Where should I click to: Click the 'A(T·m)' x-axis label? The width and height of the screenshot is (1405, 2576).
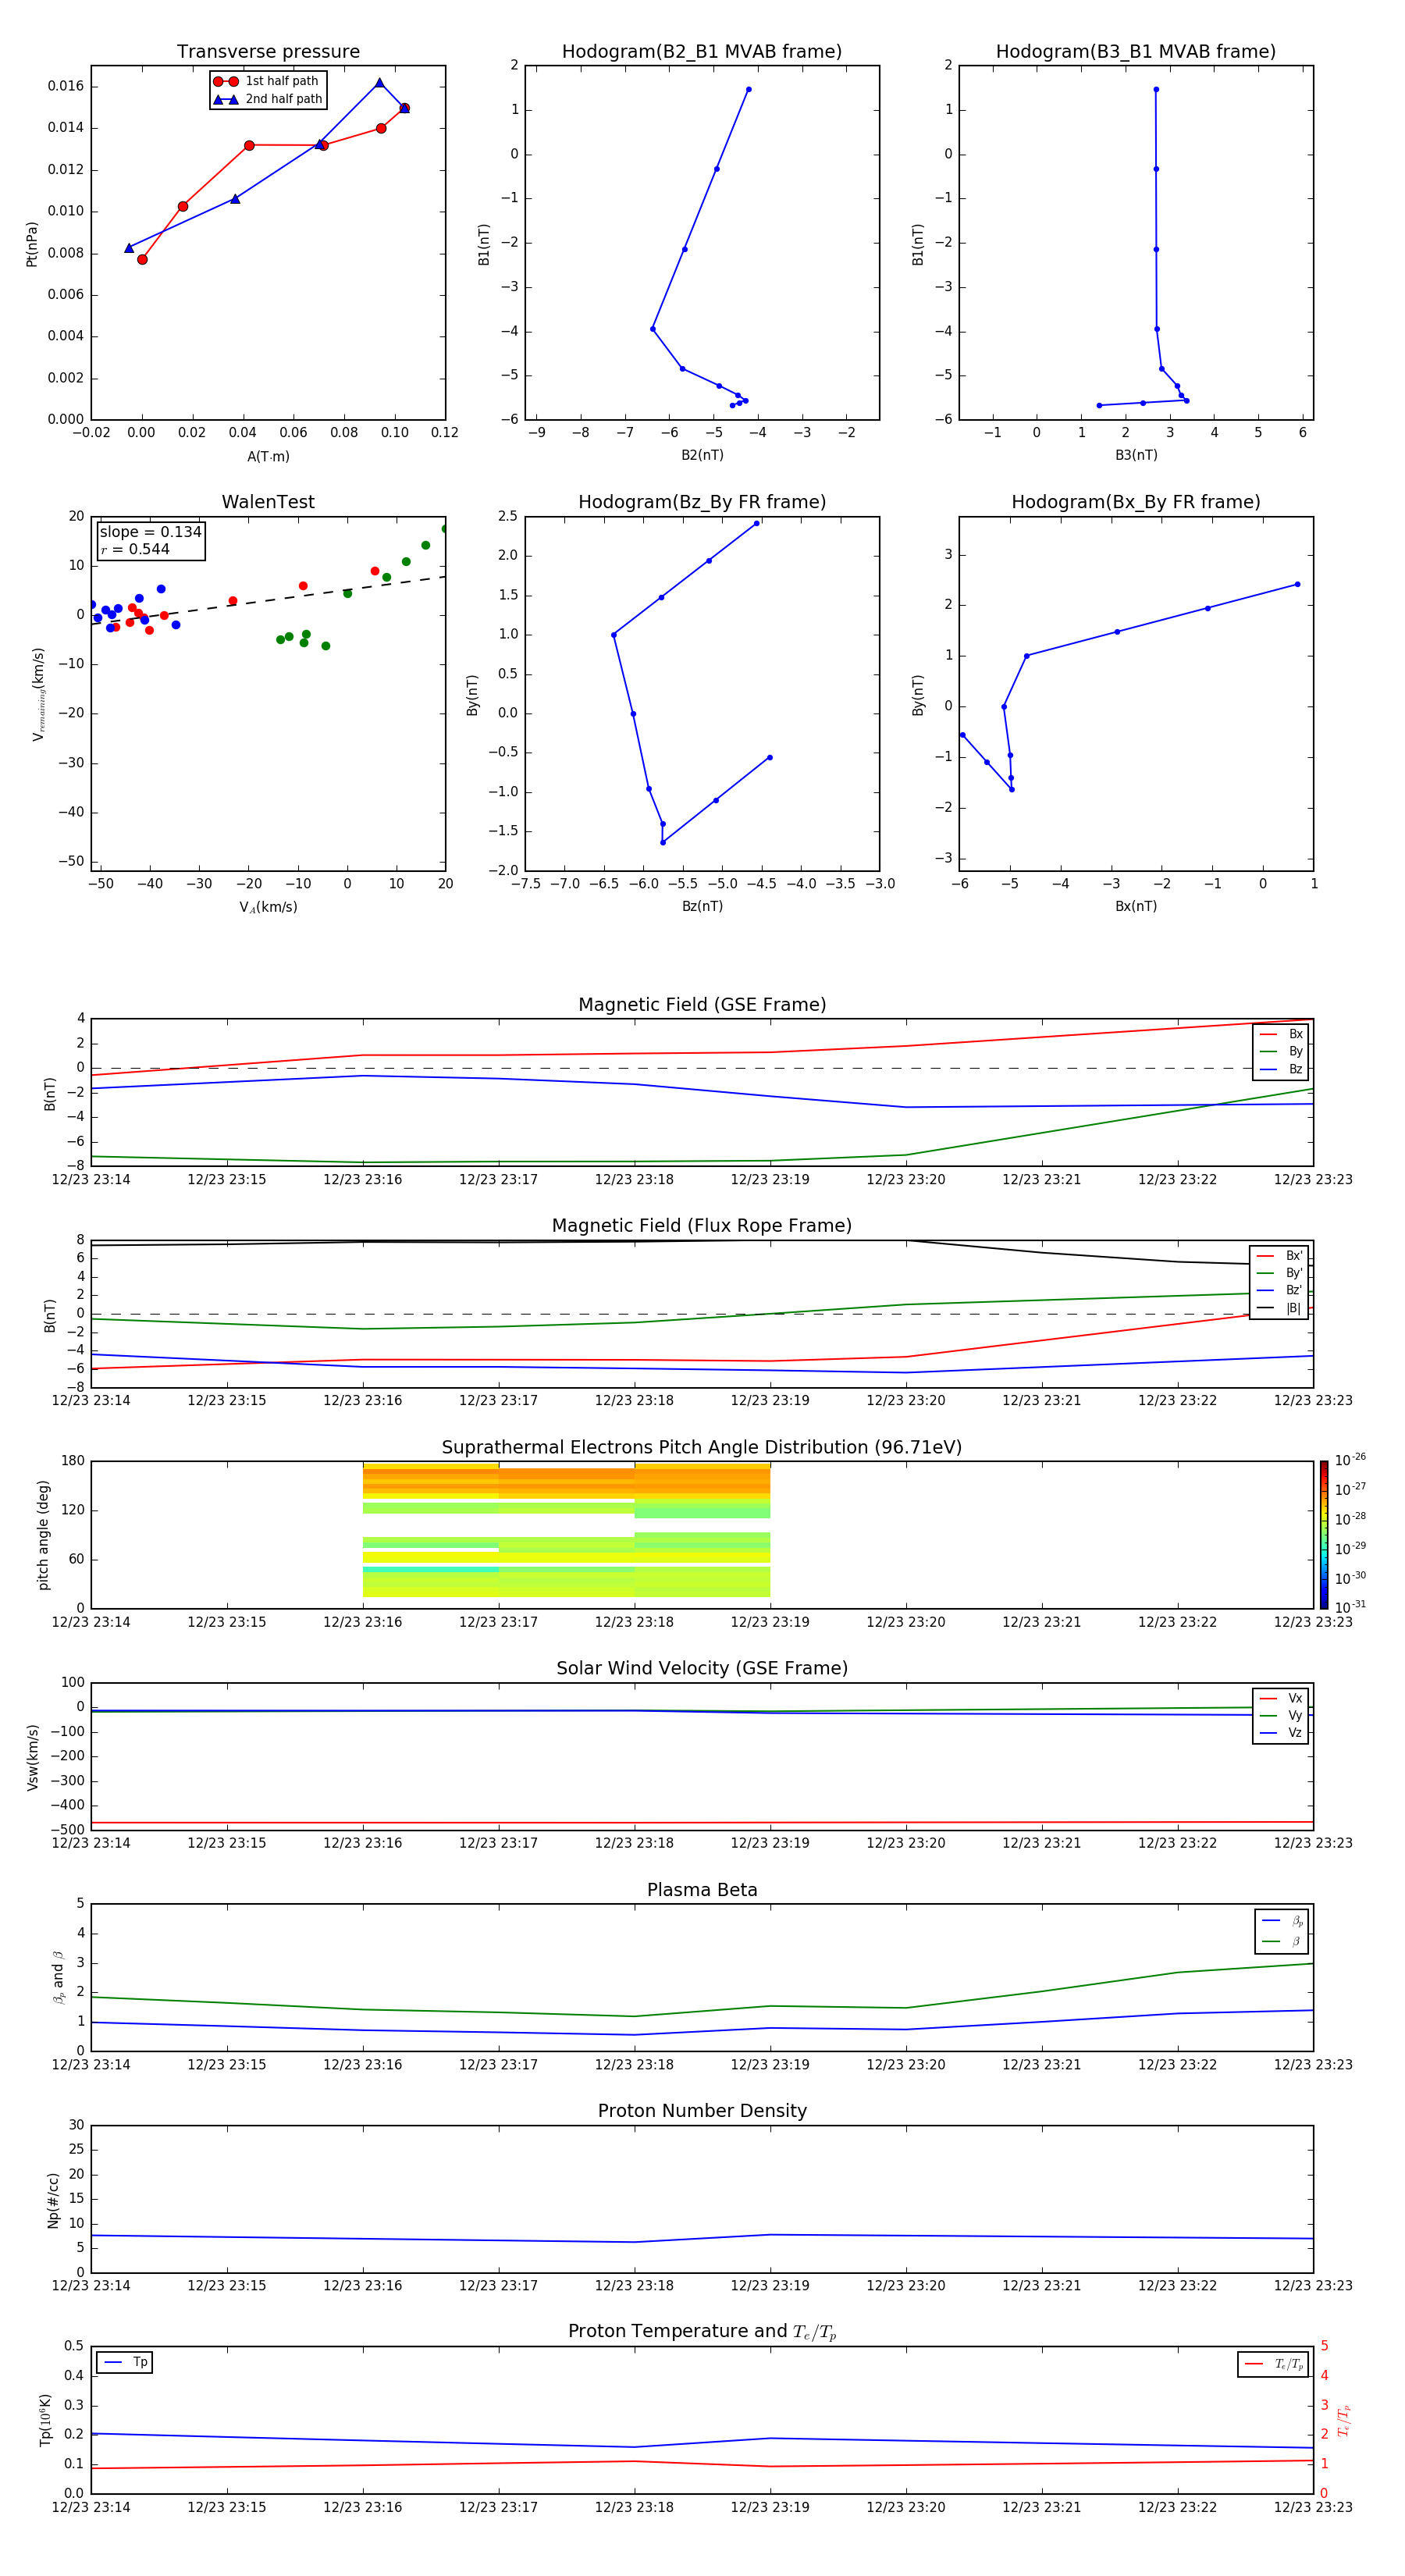pos(268,457)
